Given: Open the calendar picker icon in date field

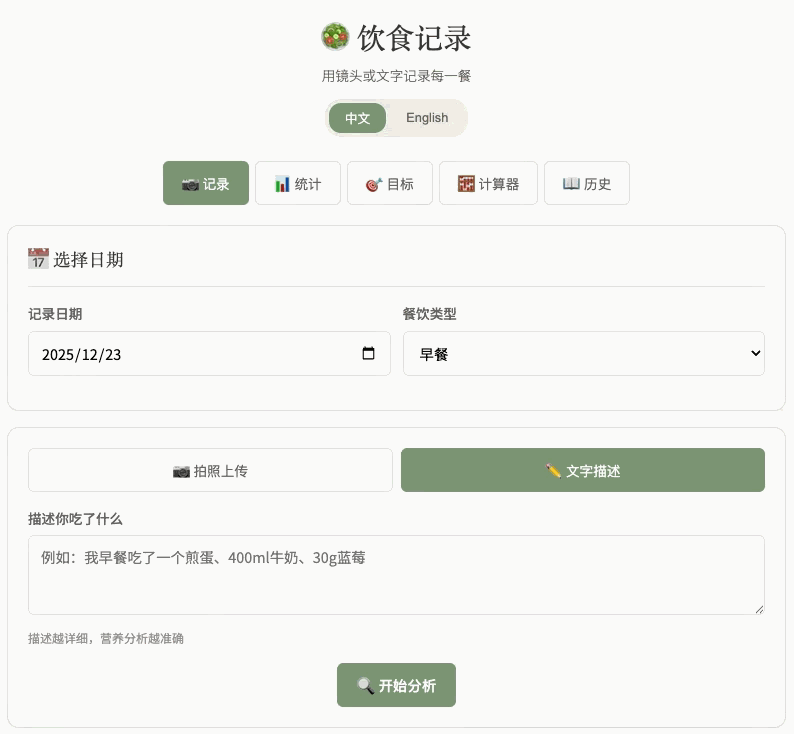Looking at the screenshot, I should (x=368, y=354).
